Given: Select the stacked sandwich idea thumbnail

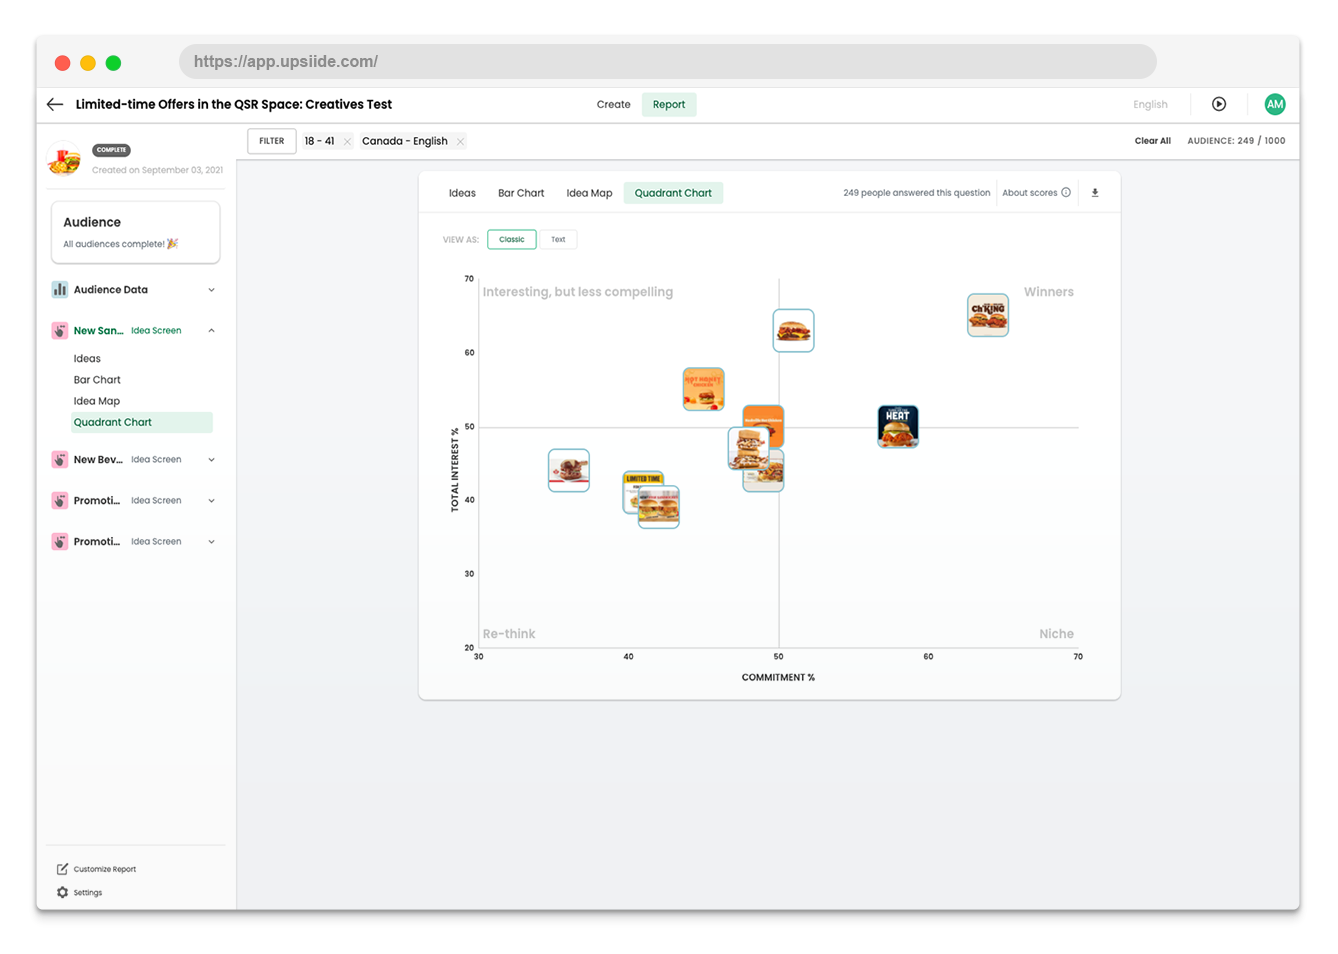Looking at the screenshot, I should [x=747, y=448].
